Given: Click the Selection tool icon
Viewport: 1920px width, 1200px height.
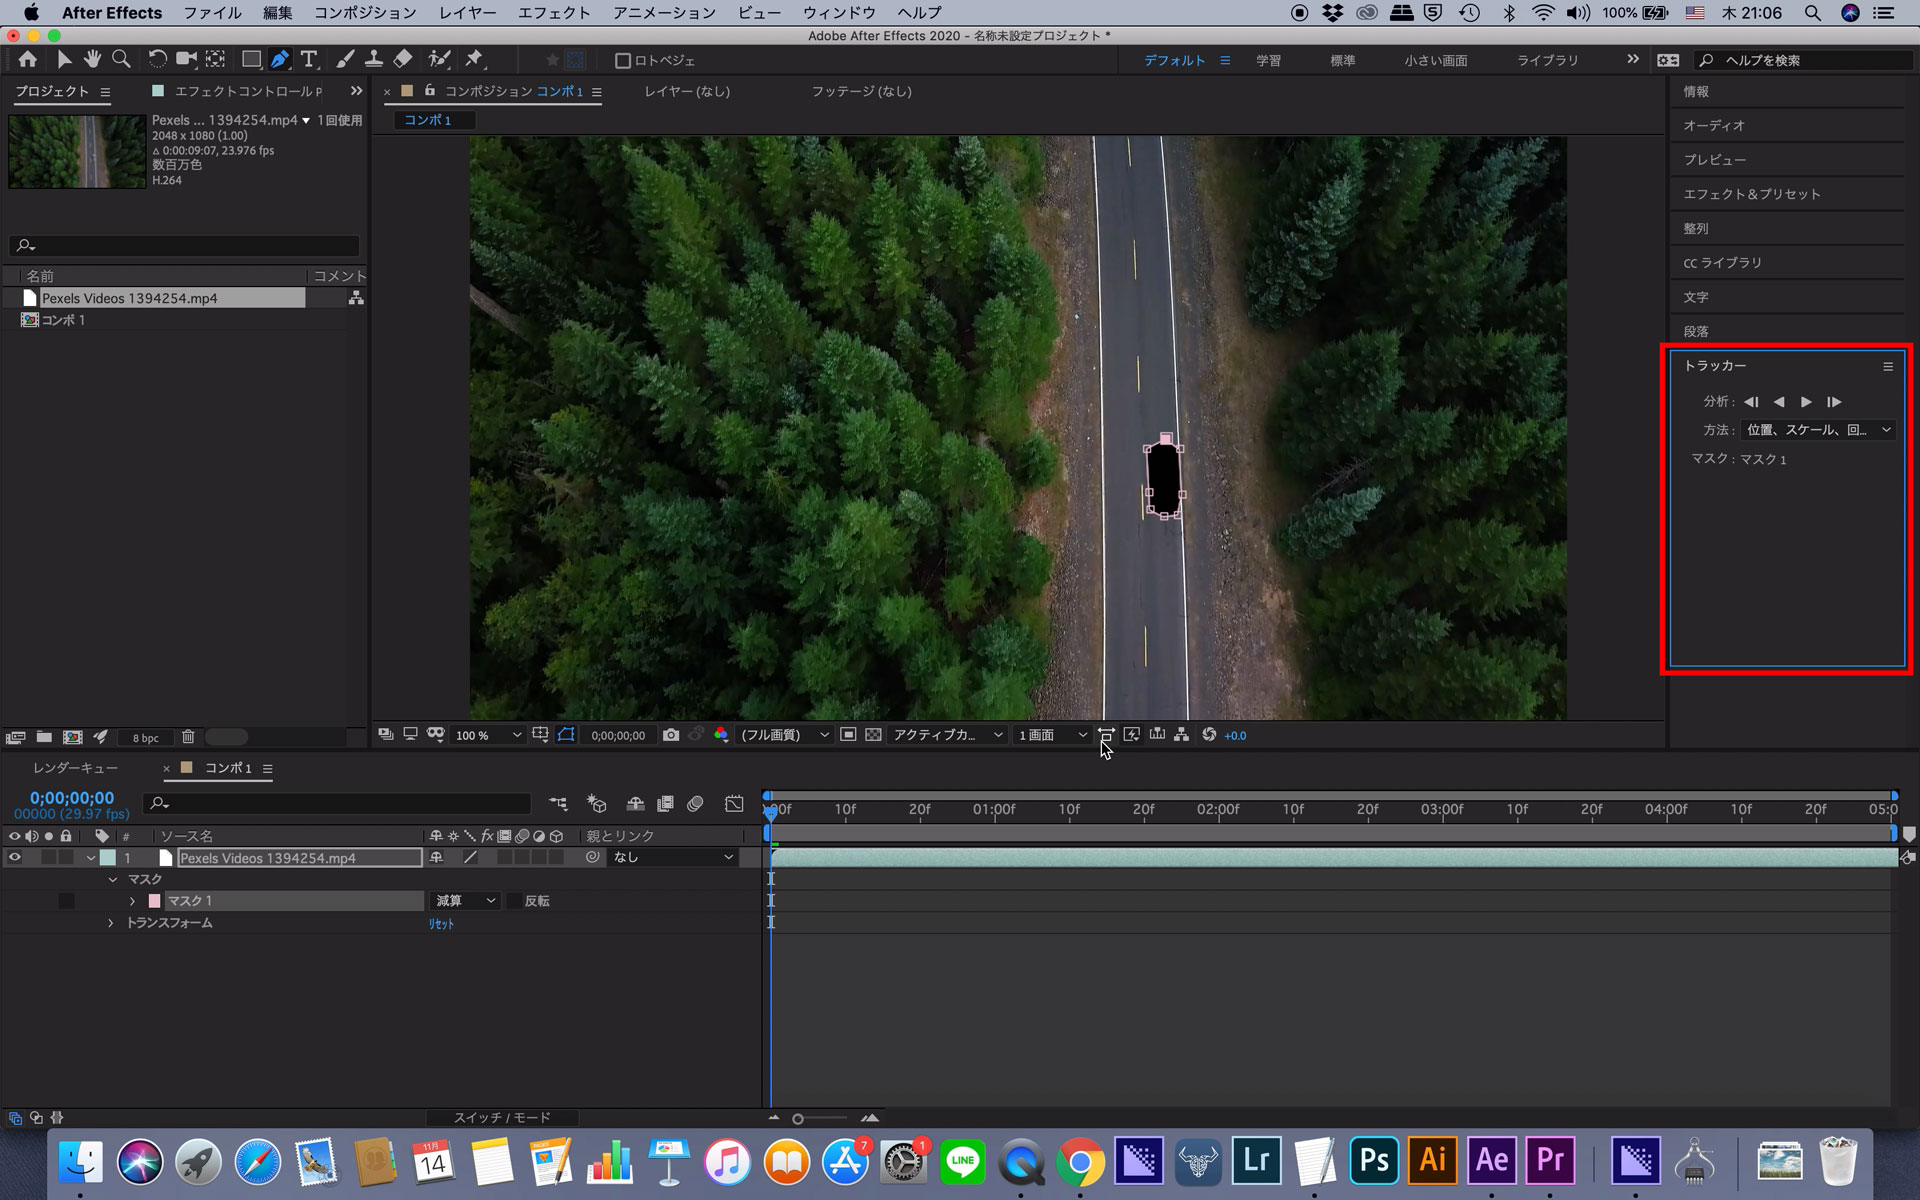Looking at the screenshot, I should [61, 58].
